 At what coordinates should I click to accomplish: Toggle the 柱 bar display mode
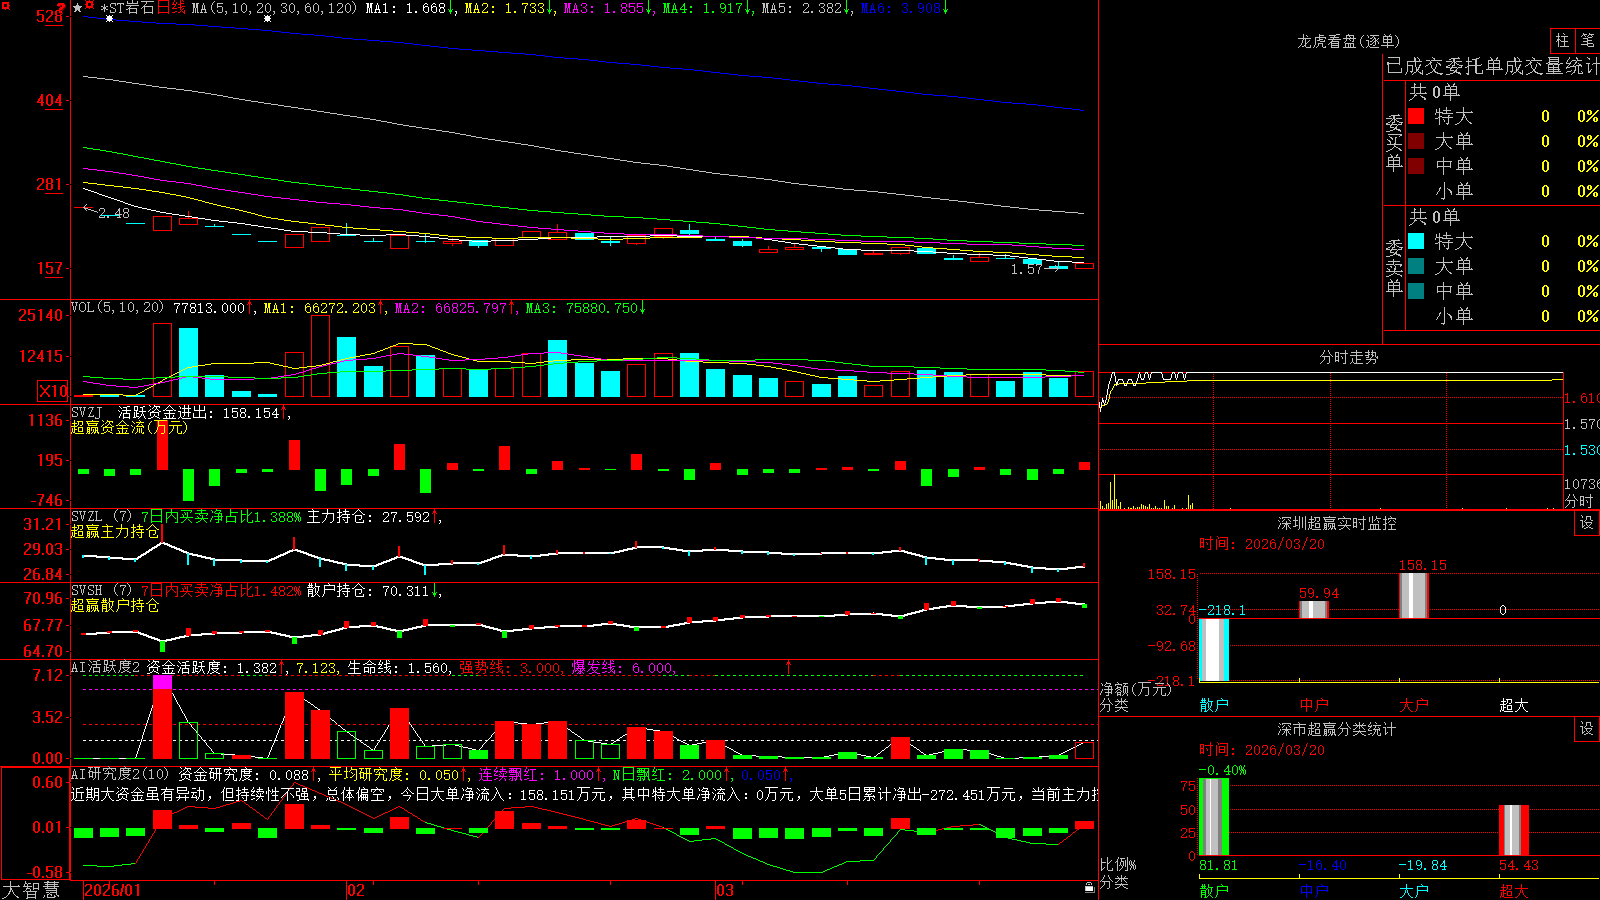(1562, 40)
